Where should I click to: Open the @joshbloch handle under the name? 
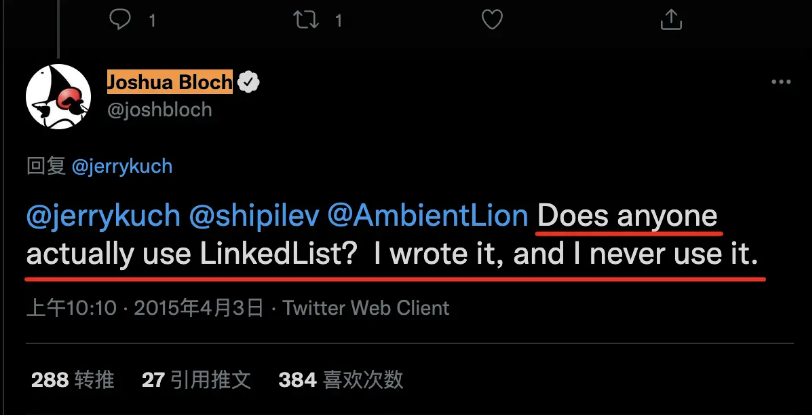(159, 109)
